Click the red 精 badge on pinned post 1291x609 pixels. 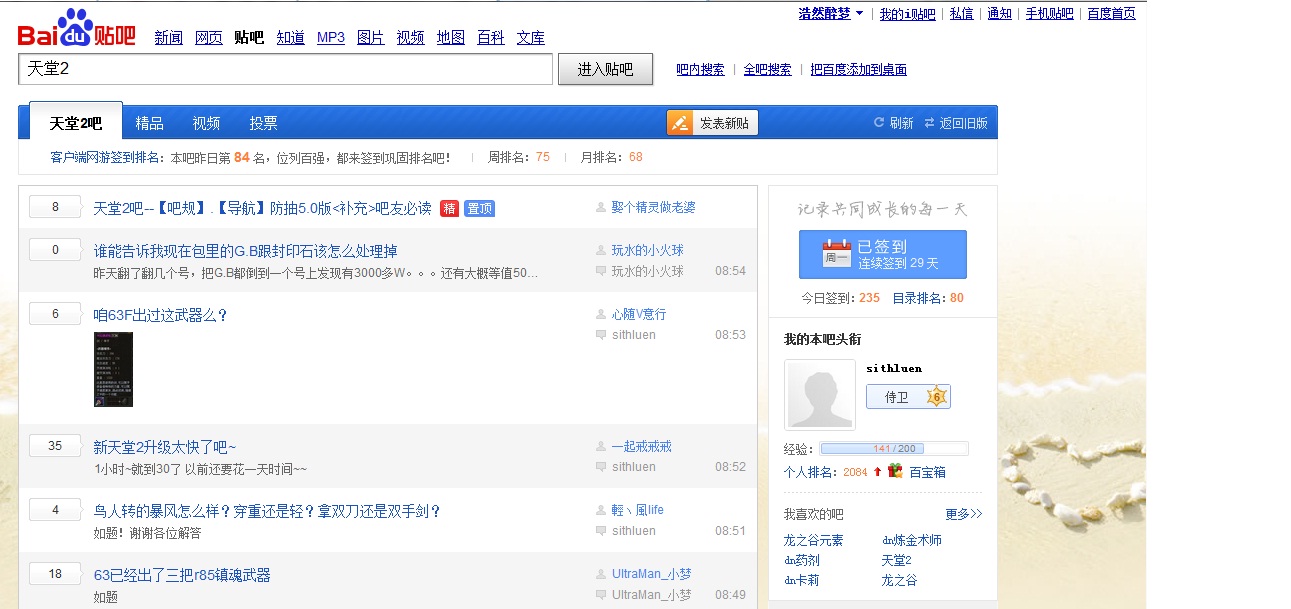(449, 208)
